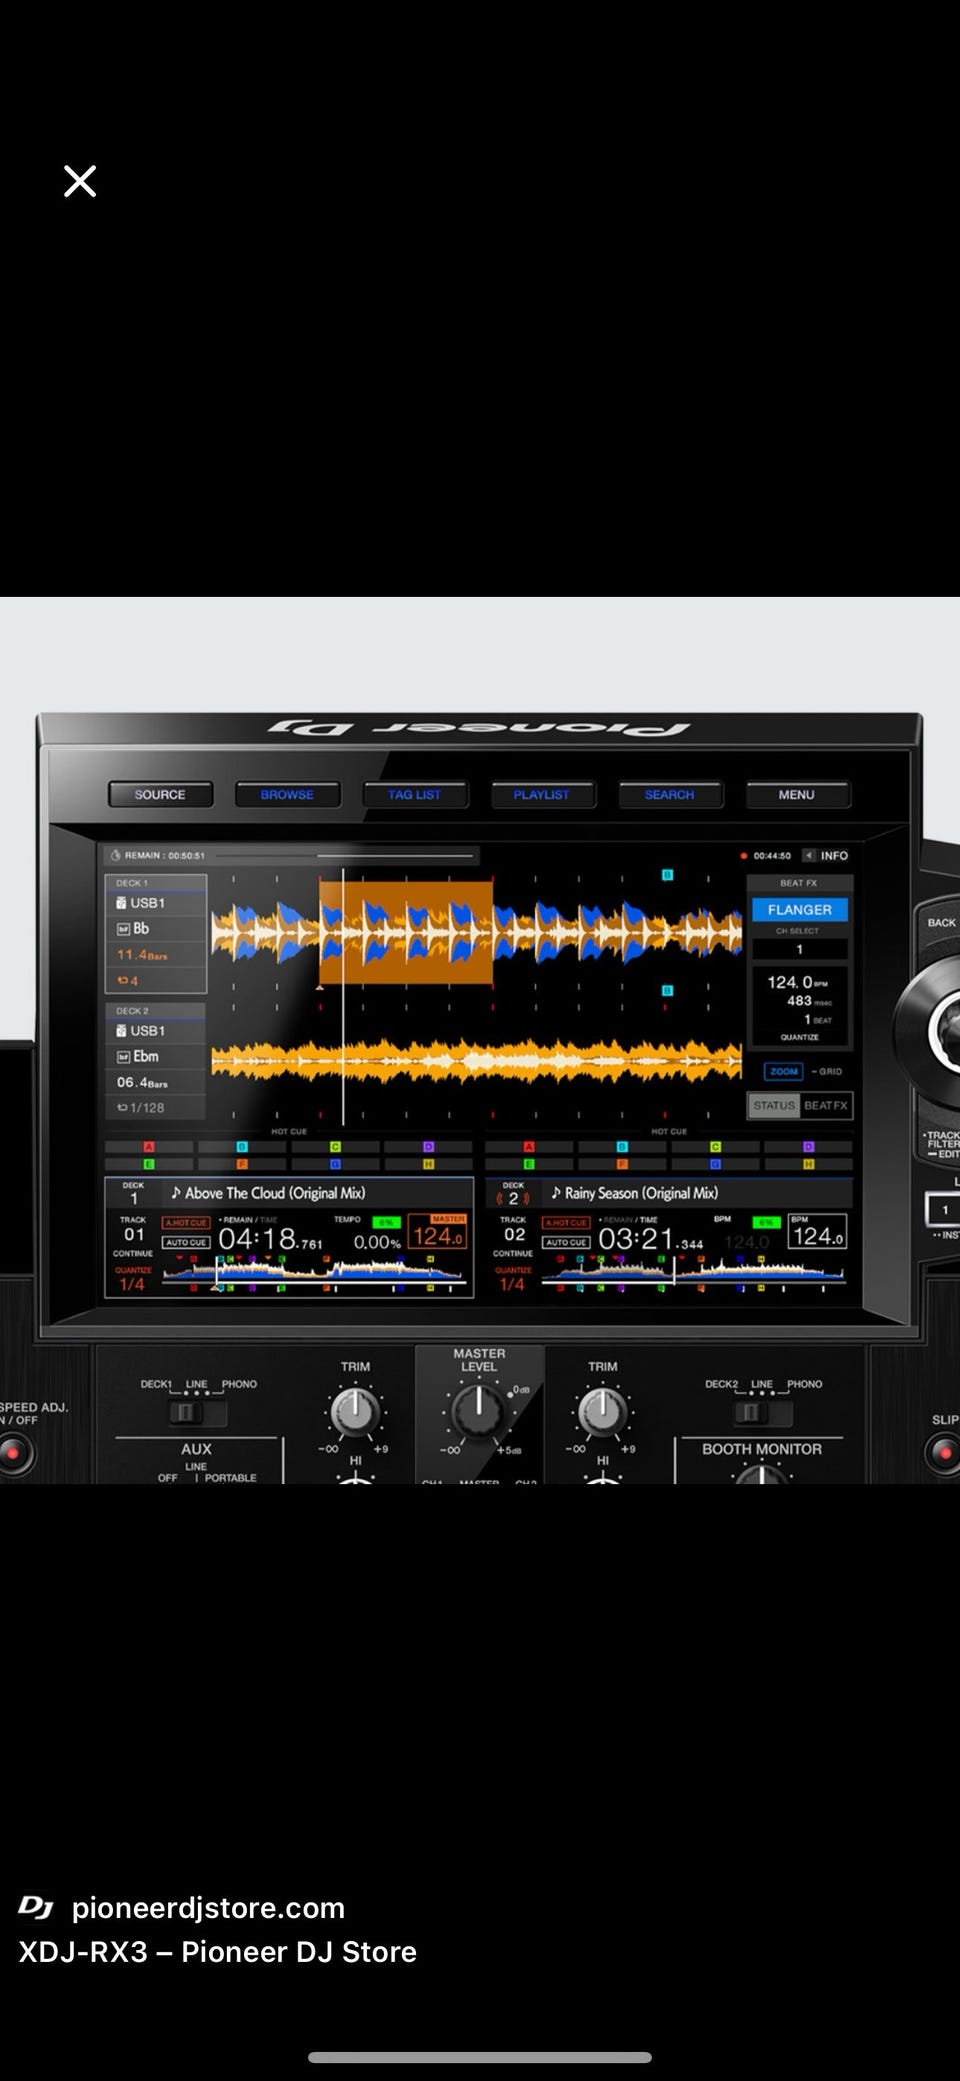The height and width of the screenshot is (2081, 960).
Task: Flip the DECK2 LINE PHONO input switch
Action: coord(762,1412)
